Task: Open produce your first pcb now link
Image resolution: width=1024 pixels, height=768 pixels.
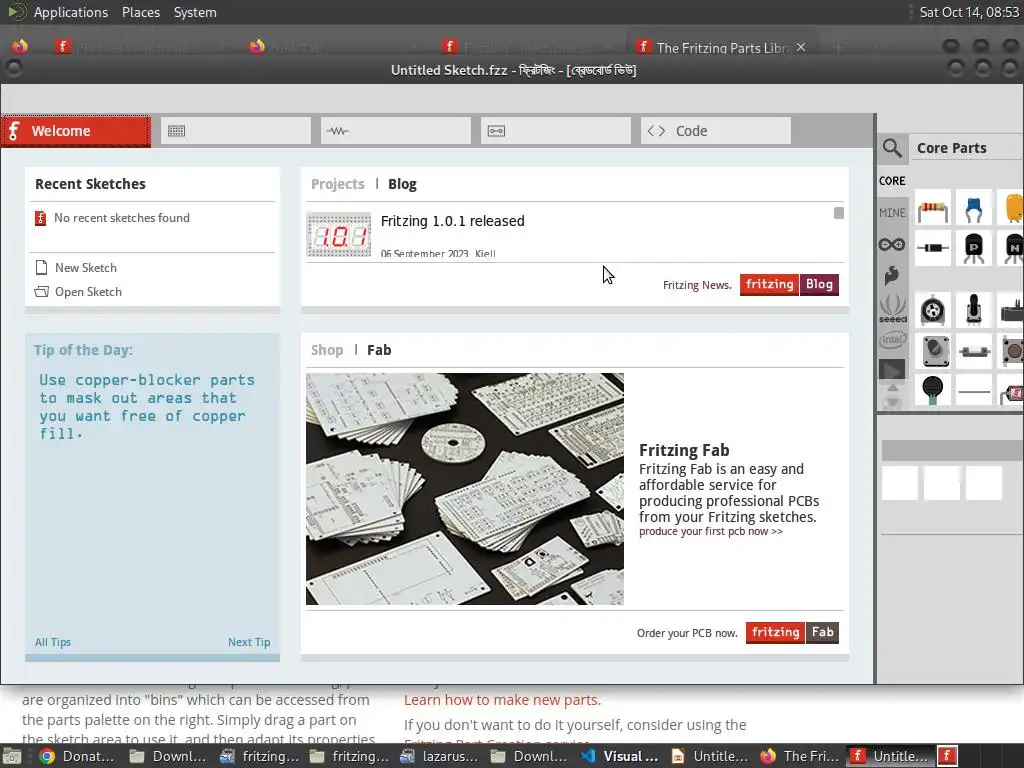Action: click(x=711, y=532)
